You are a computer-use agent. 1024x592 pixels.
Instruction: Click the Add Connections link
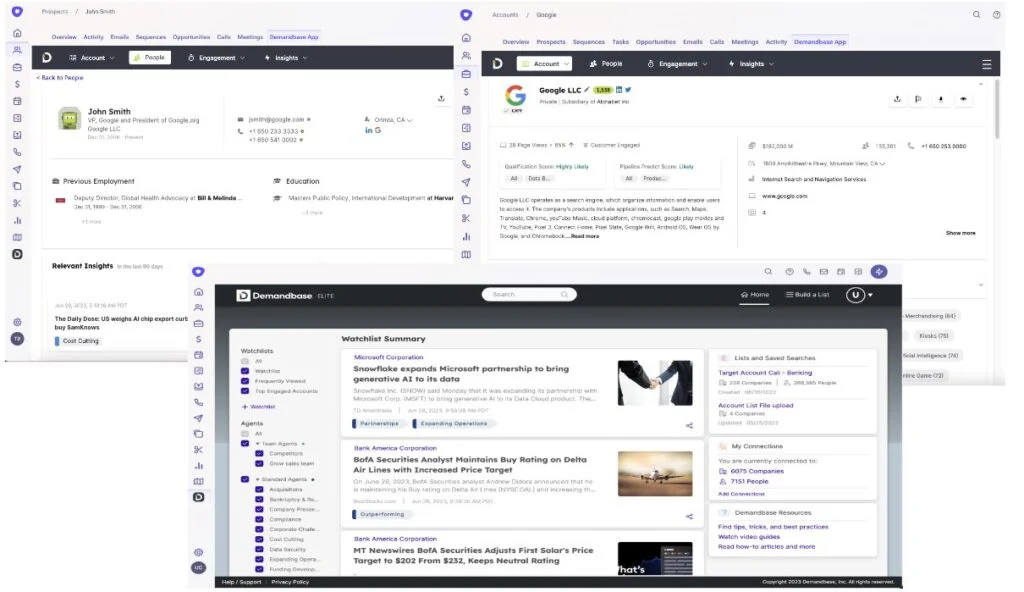(741, 494)
